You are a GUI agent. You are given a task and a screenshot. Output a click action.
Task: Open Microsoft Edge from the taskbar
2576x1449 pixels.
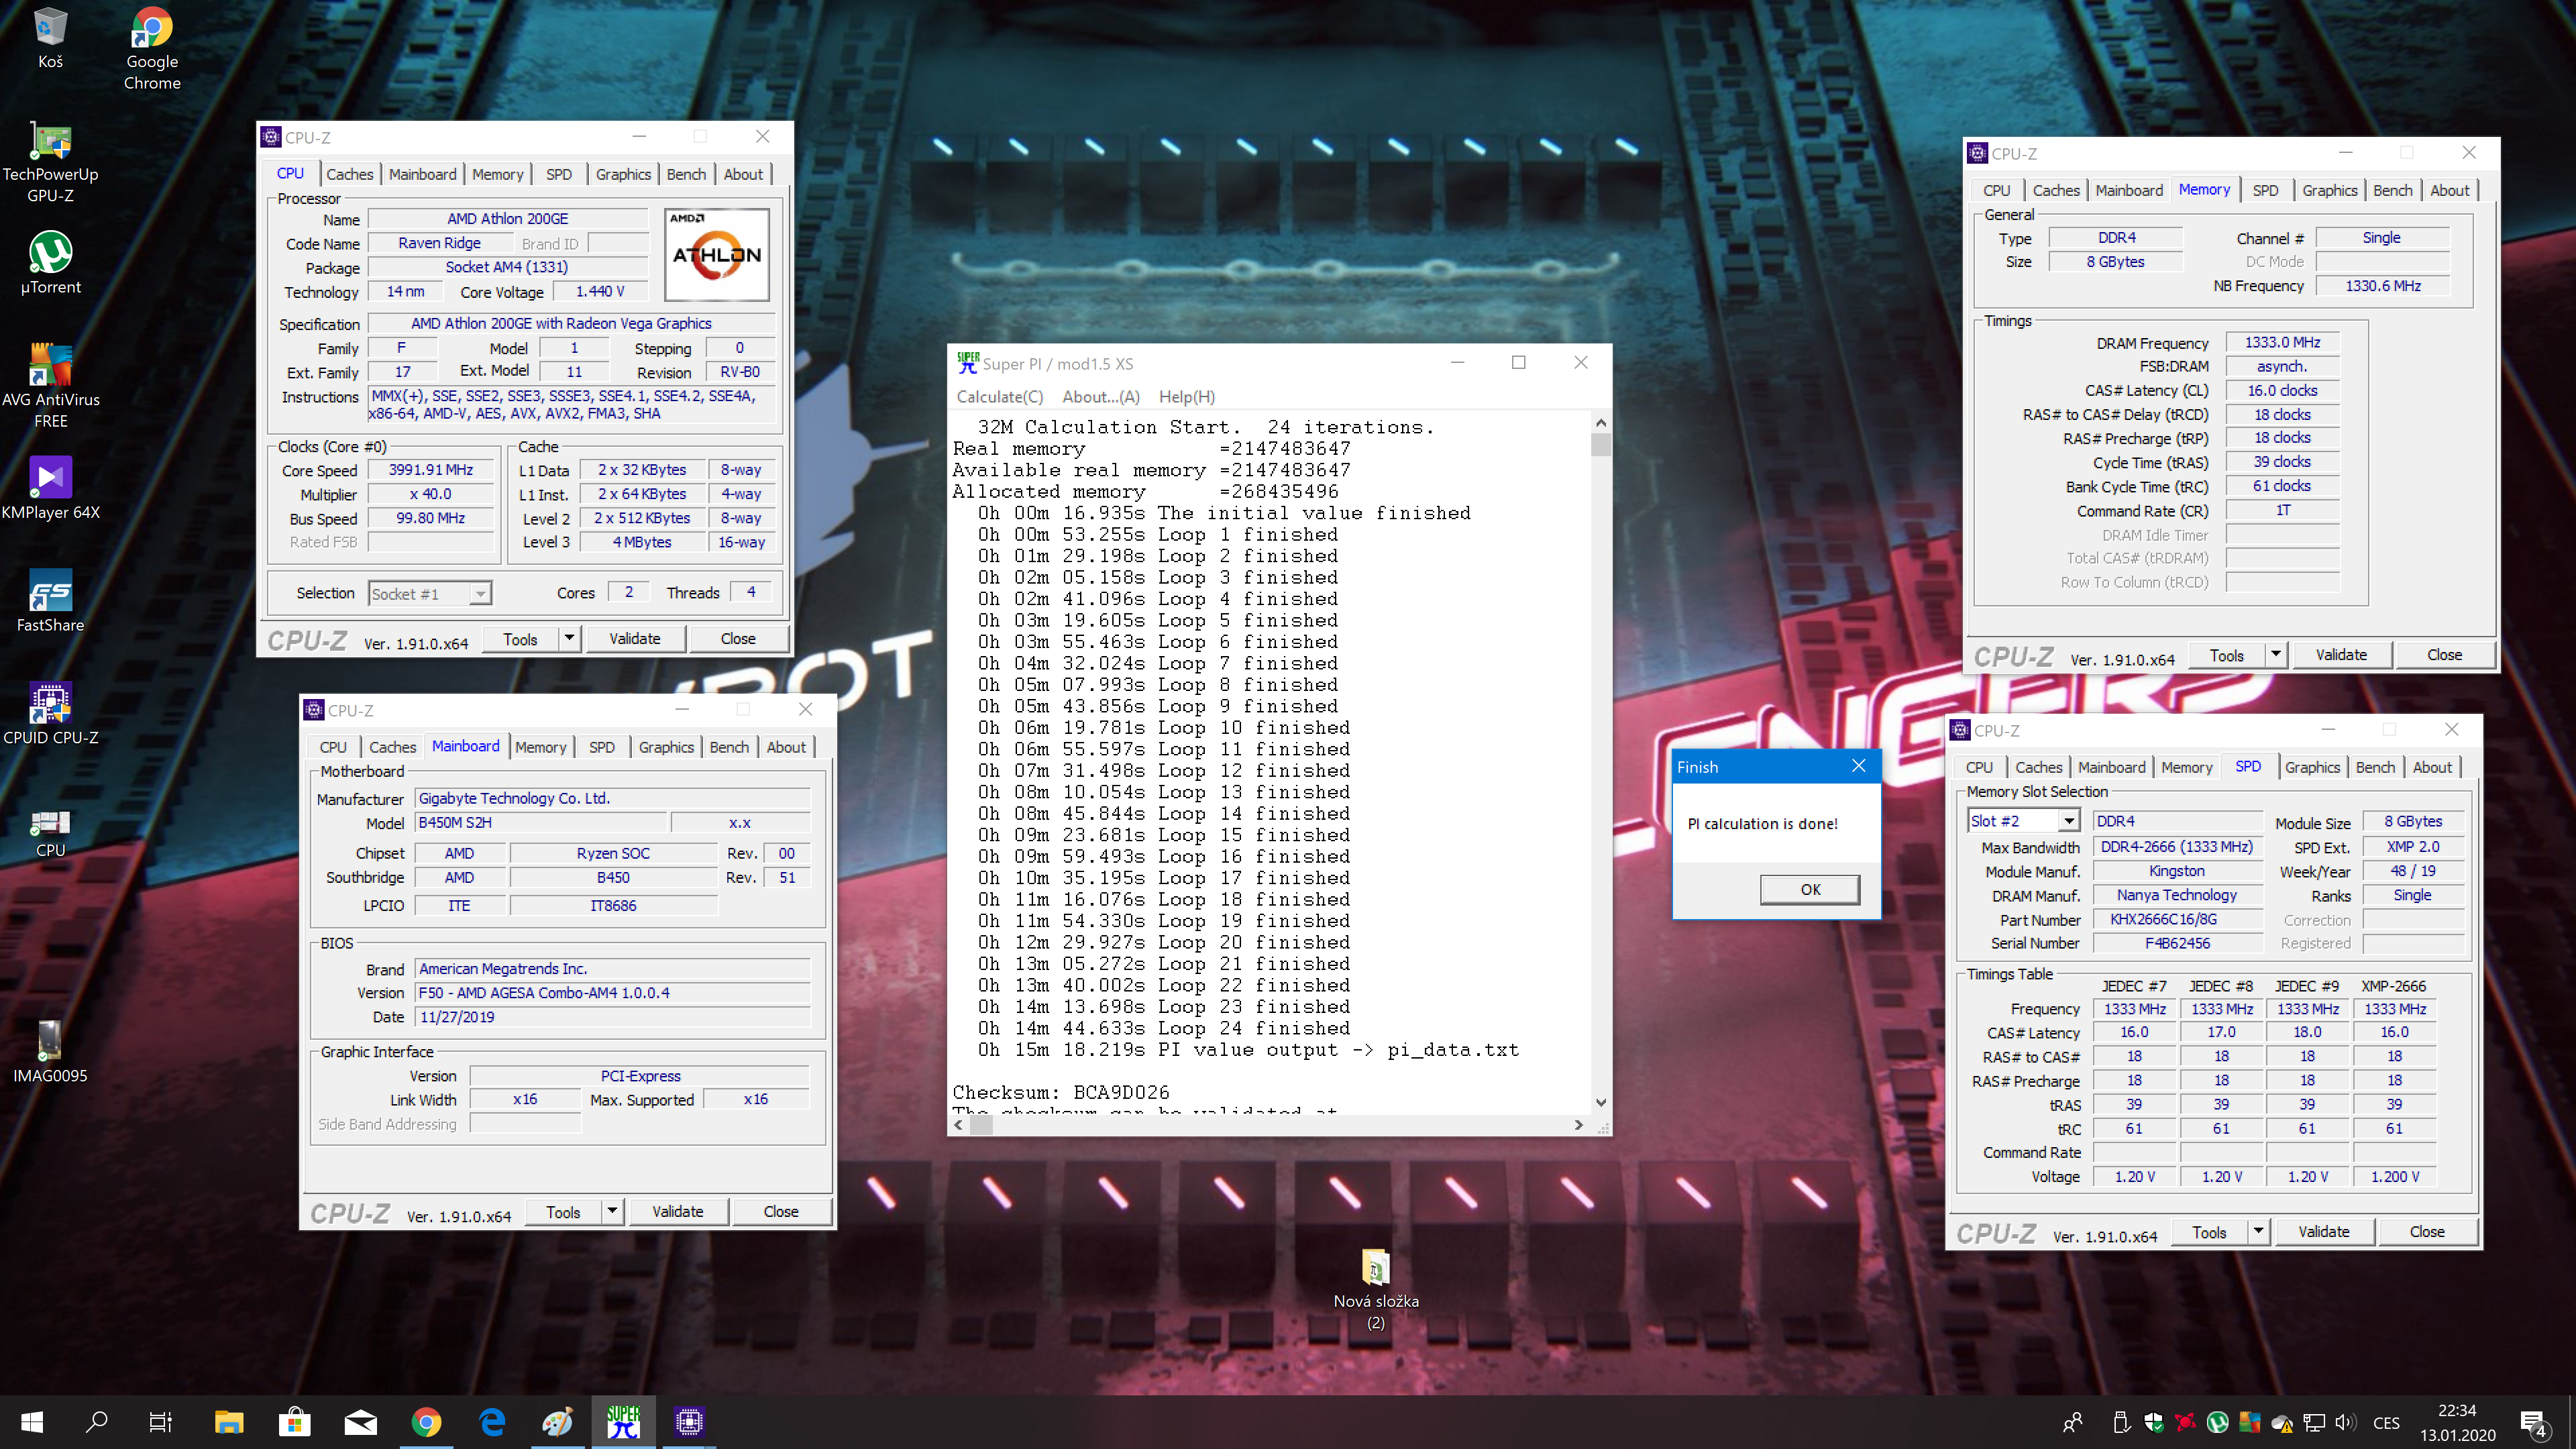coord(492,1422)
